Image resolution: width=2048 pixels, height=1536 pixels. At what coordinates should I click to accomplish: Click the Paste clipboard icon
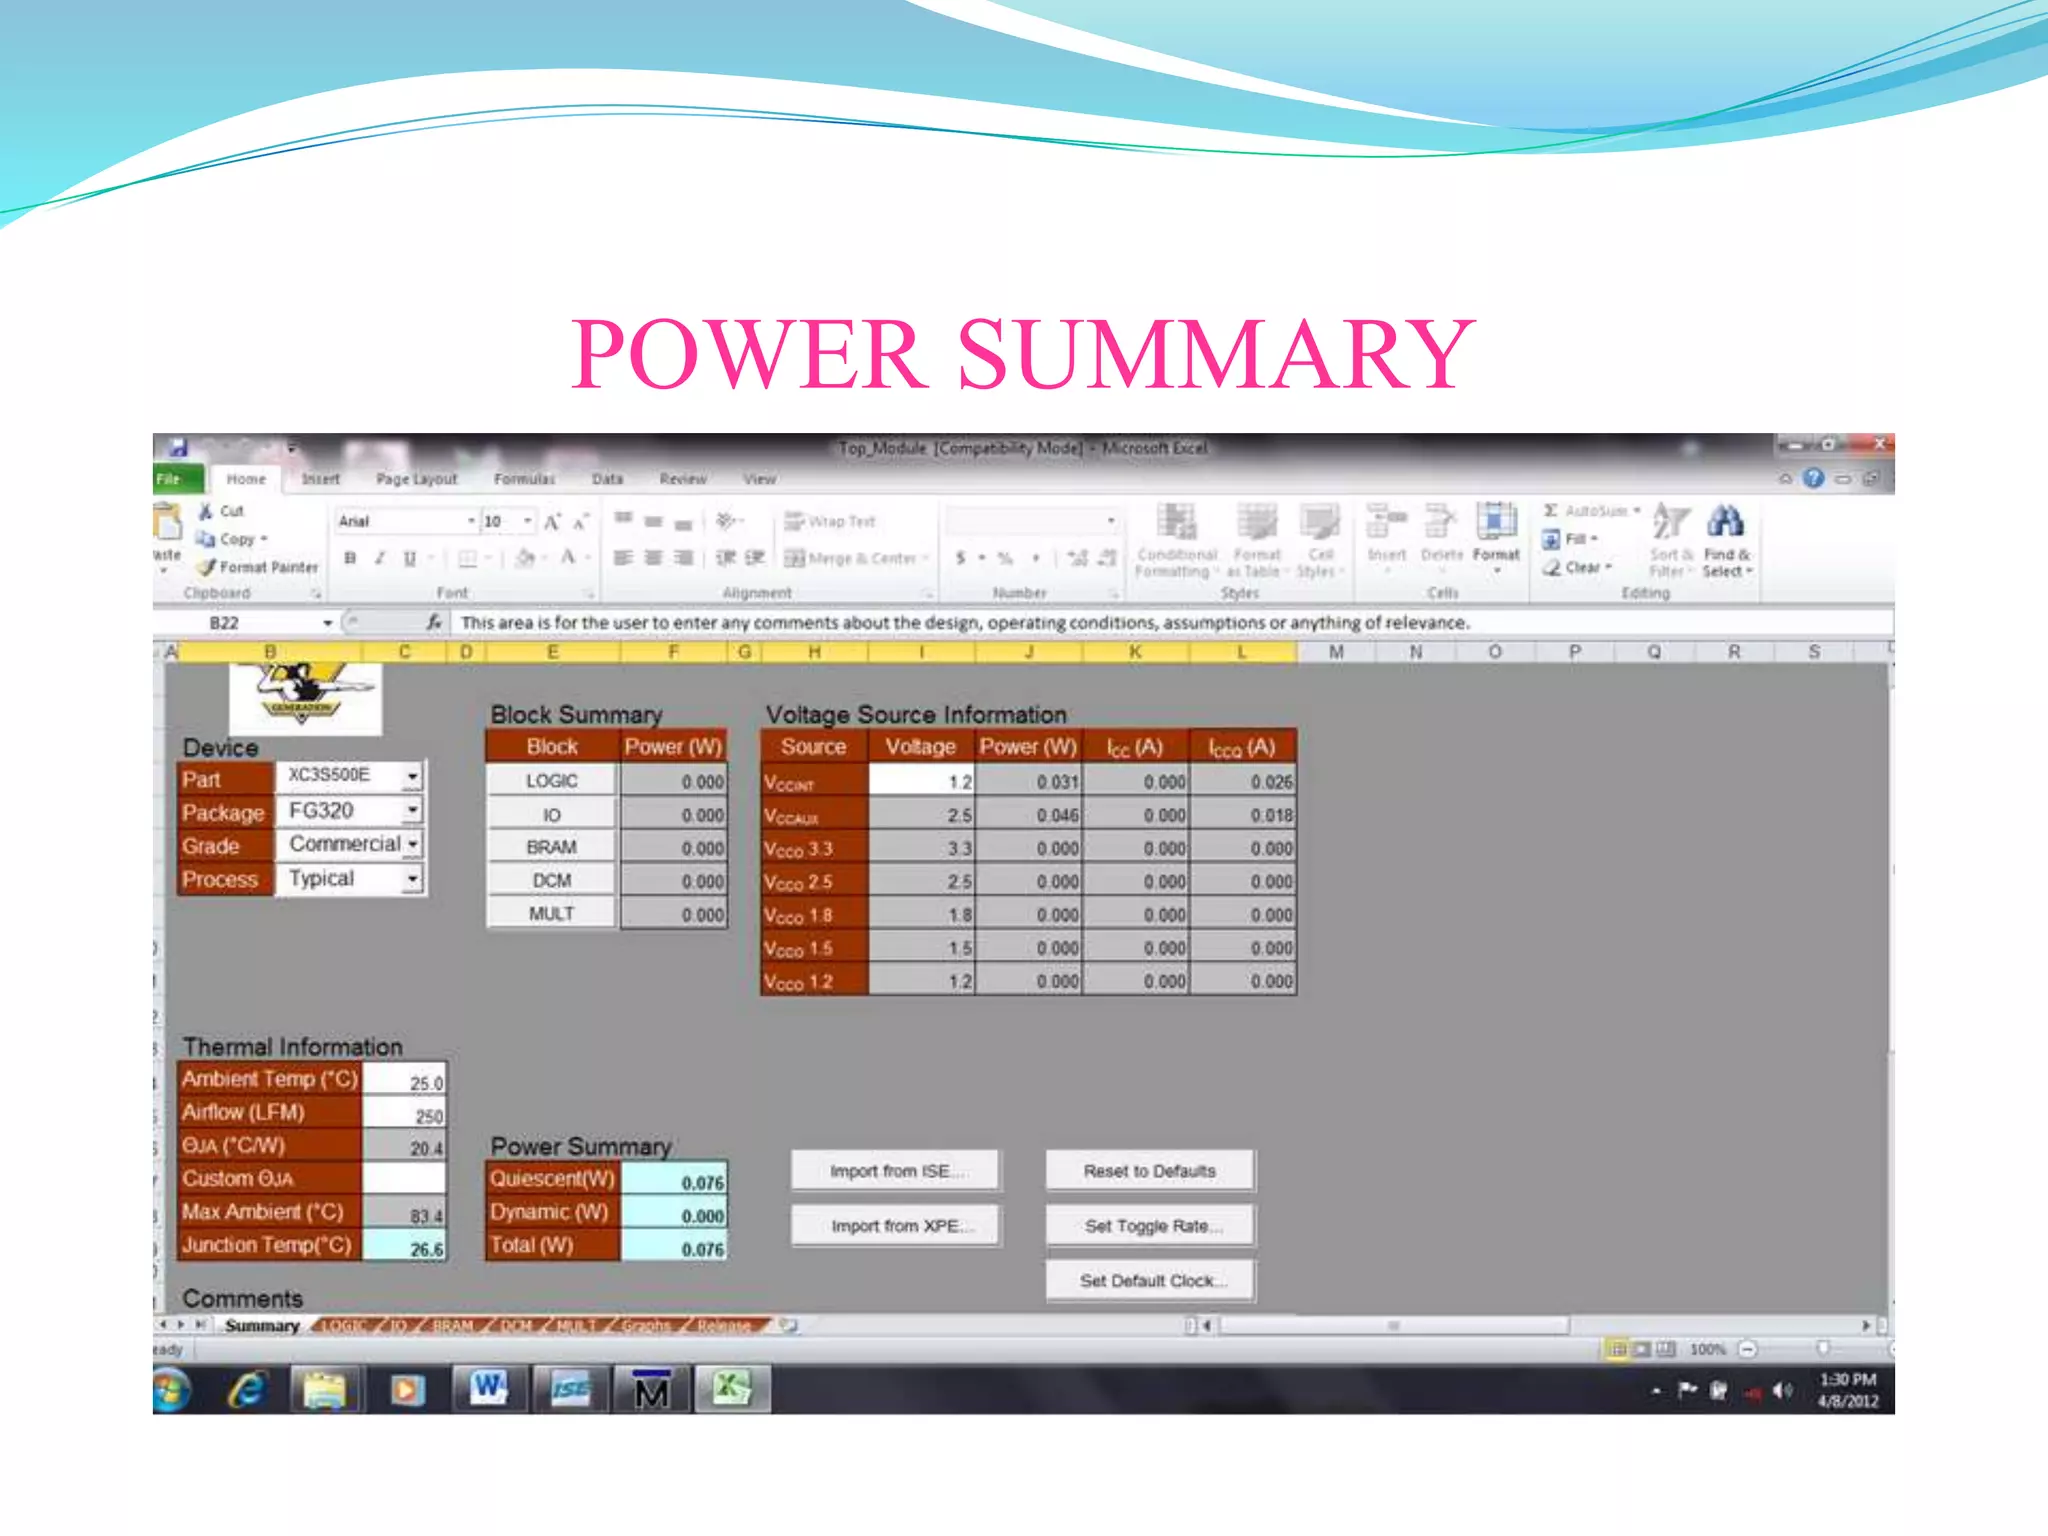coord(166,521)
